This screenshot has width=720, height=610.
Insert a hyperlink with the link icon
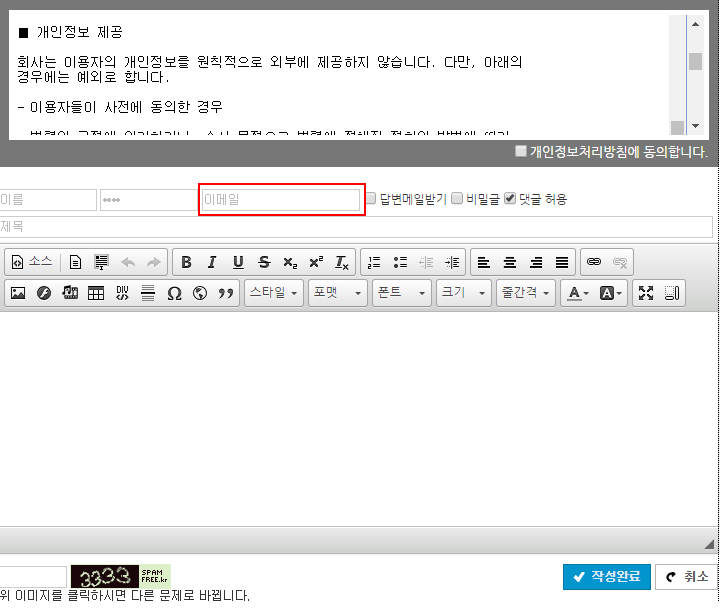[x=594, y=262]
